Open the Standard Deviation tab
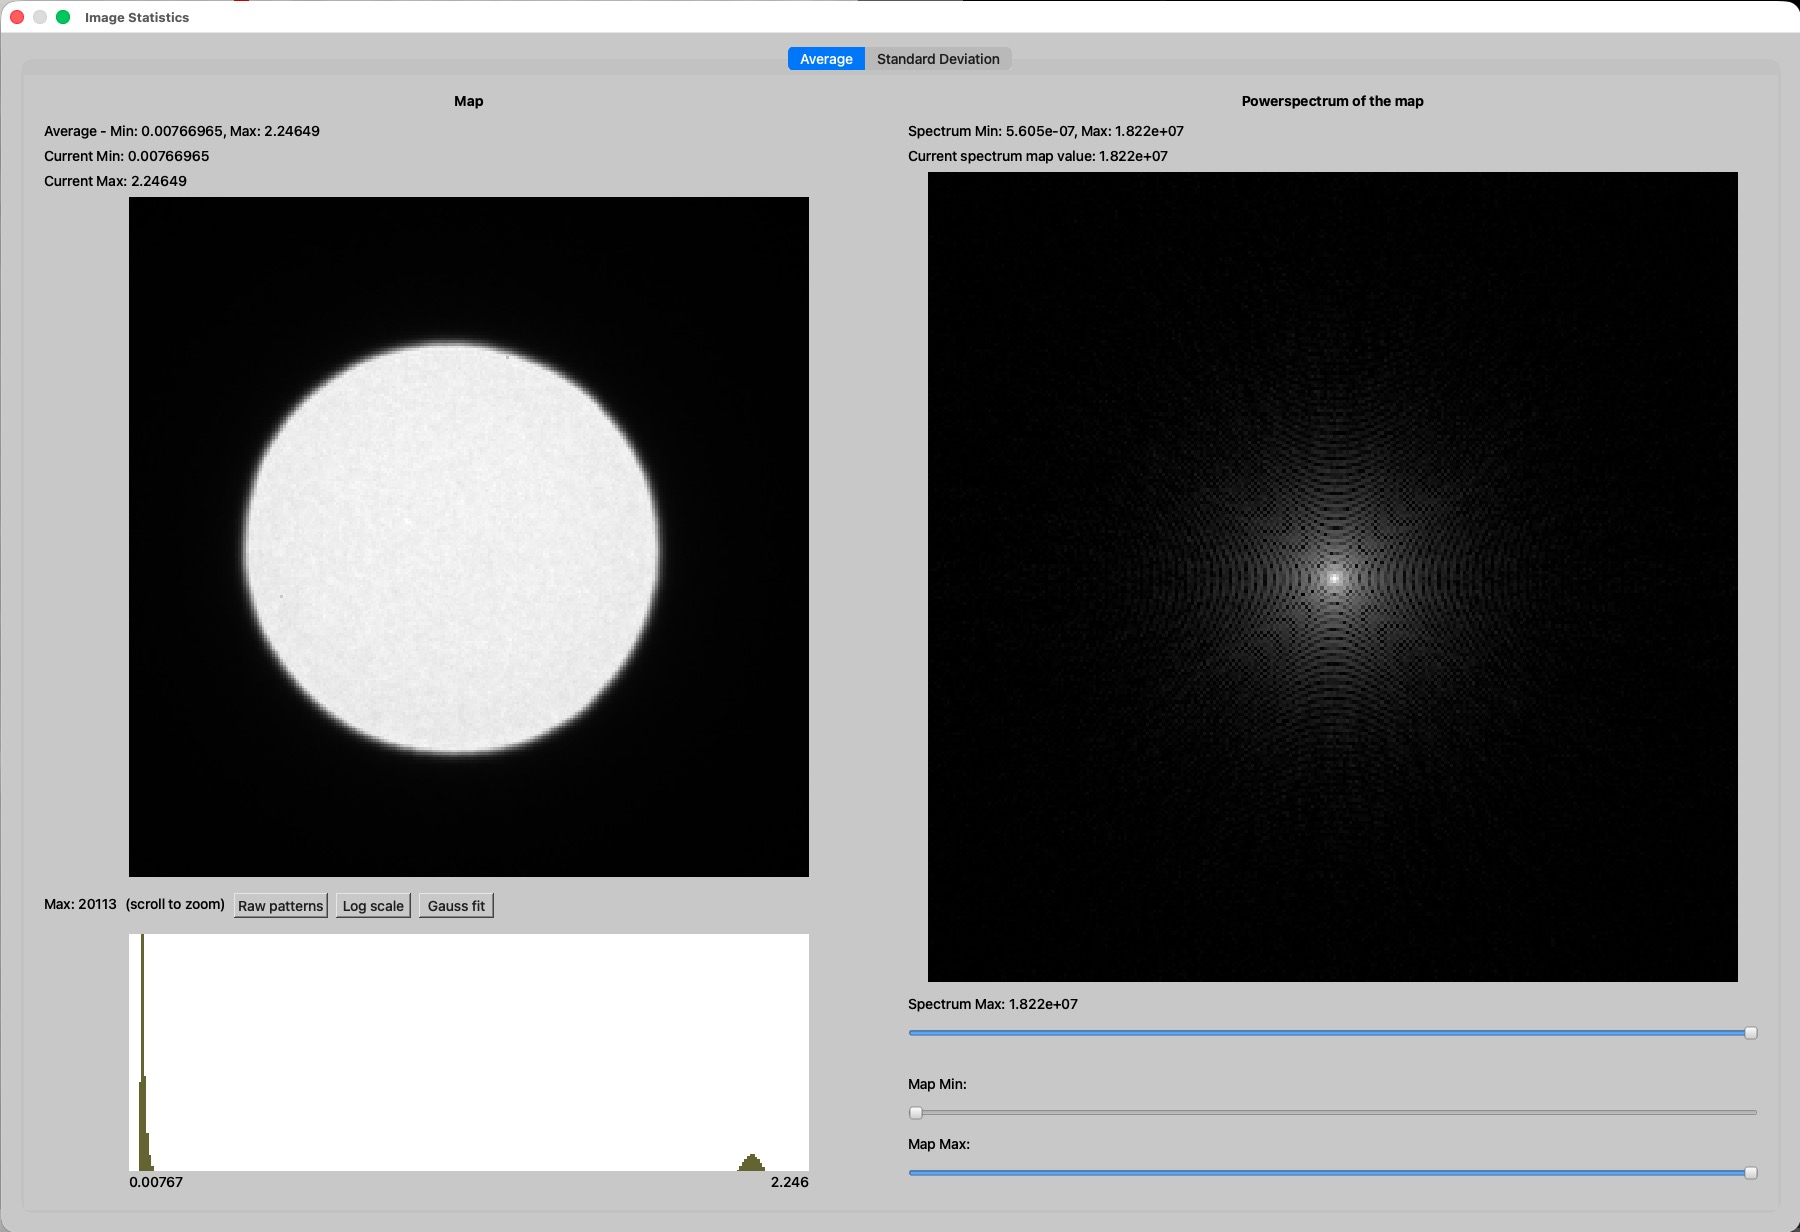Screen dimensions: 1800x1232 point(938,59)
